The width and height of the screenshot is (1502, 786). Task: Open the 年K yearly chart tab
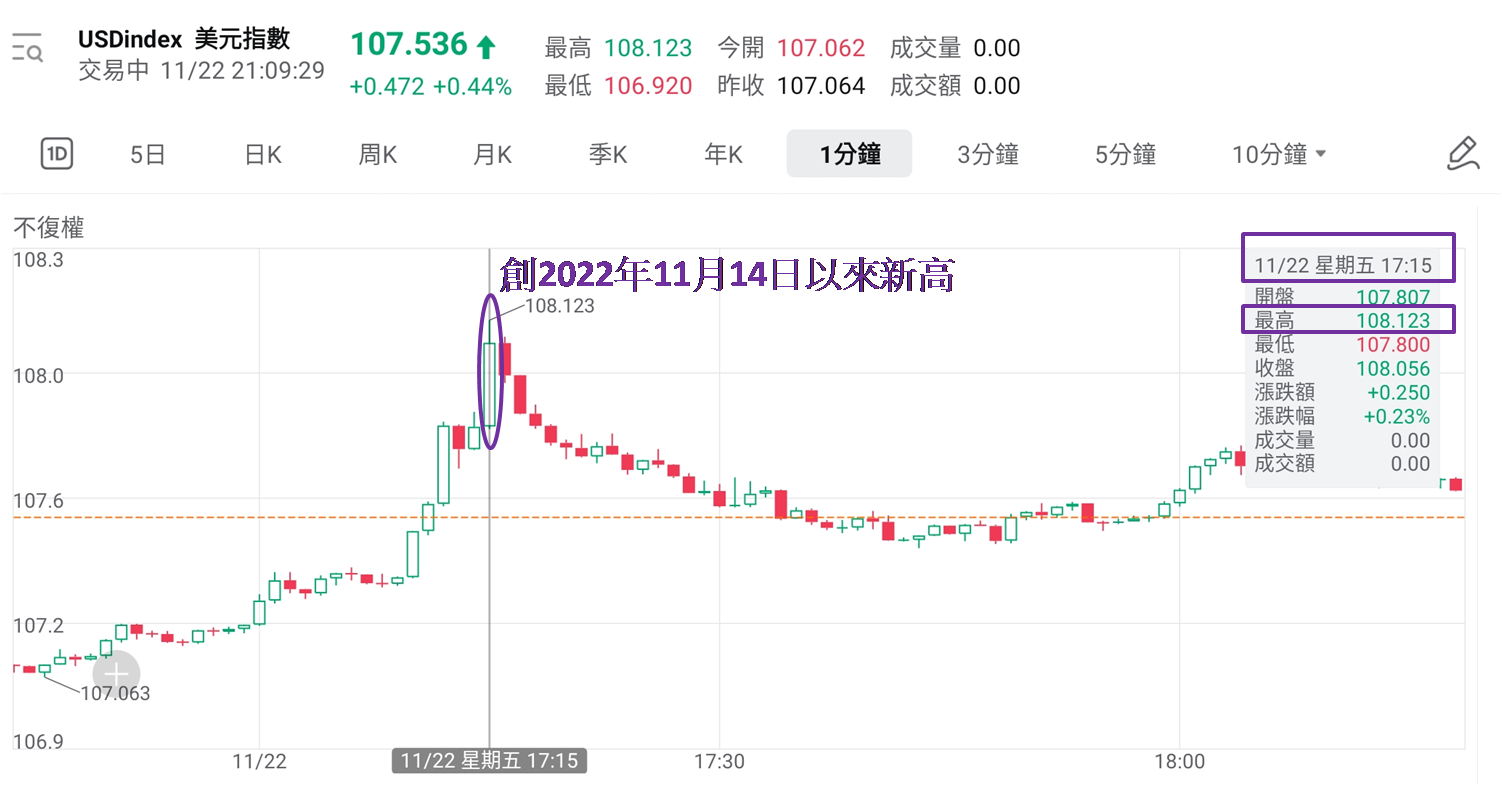pyautogui.click(x=723, y=154)
